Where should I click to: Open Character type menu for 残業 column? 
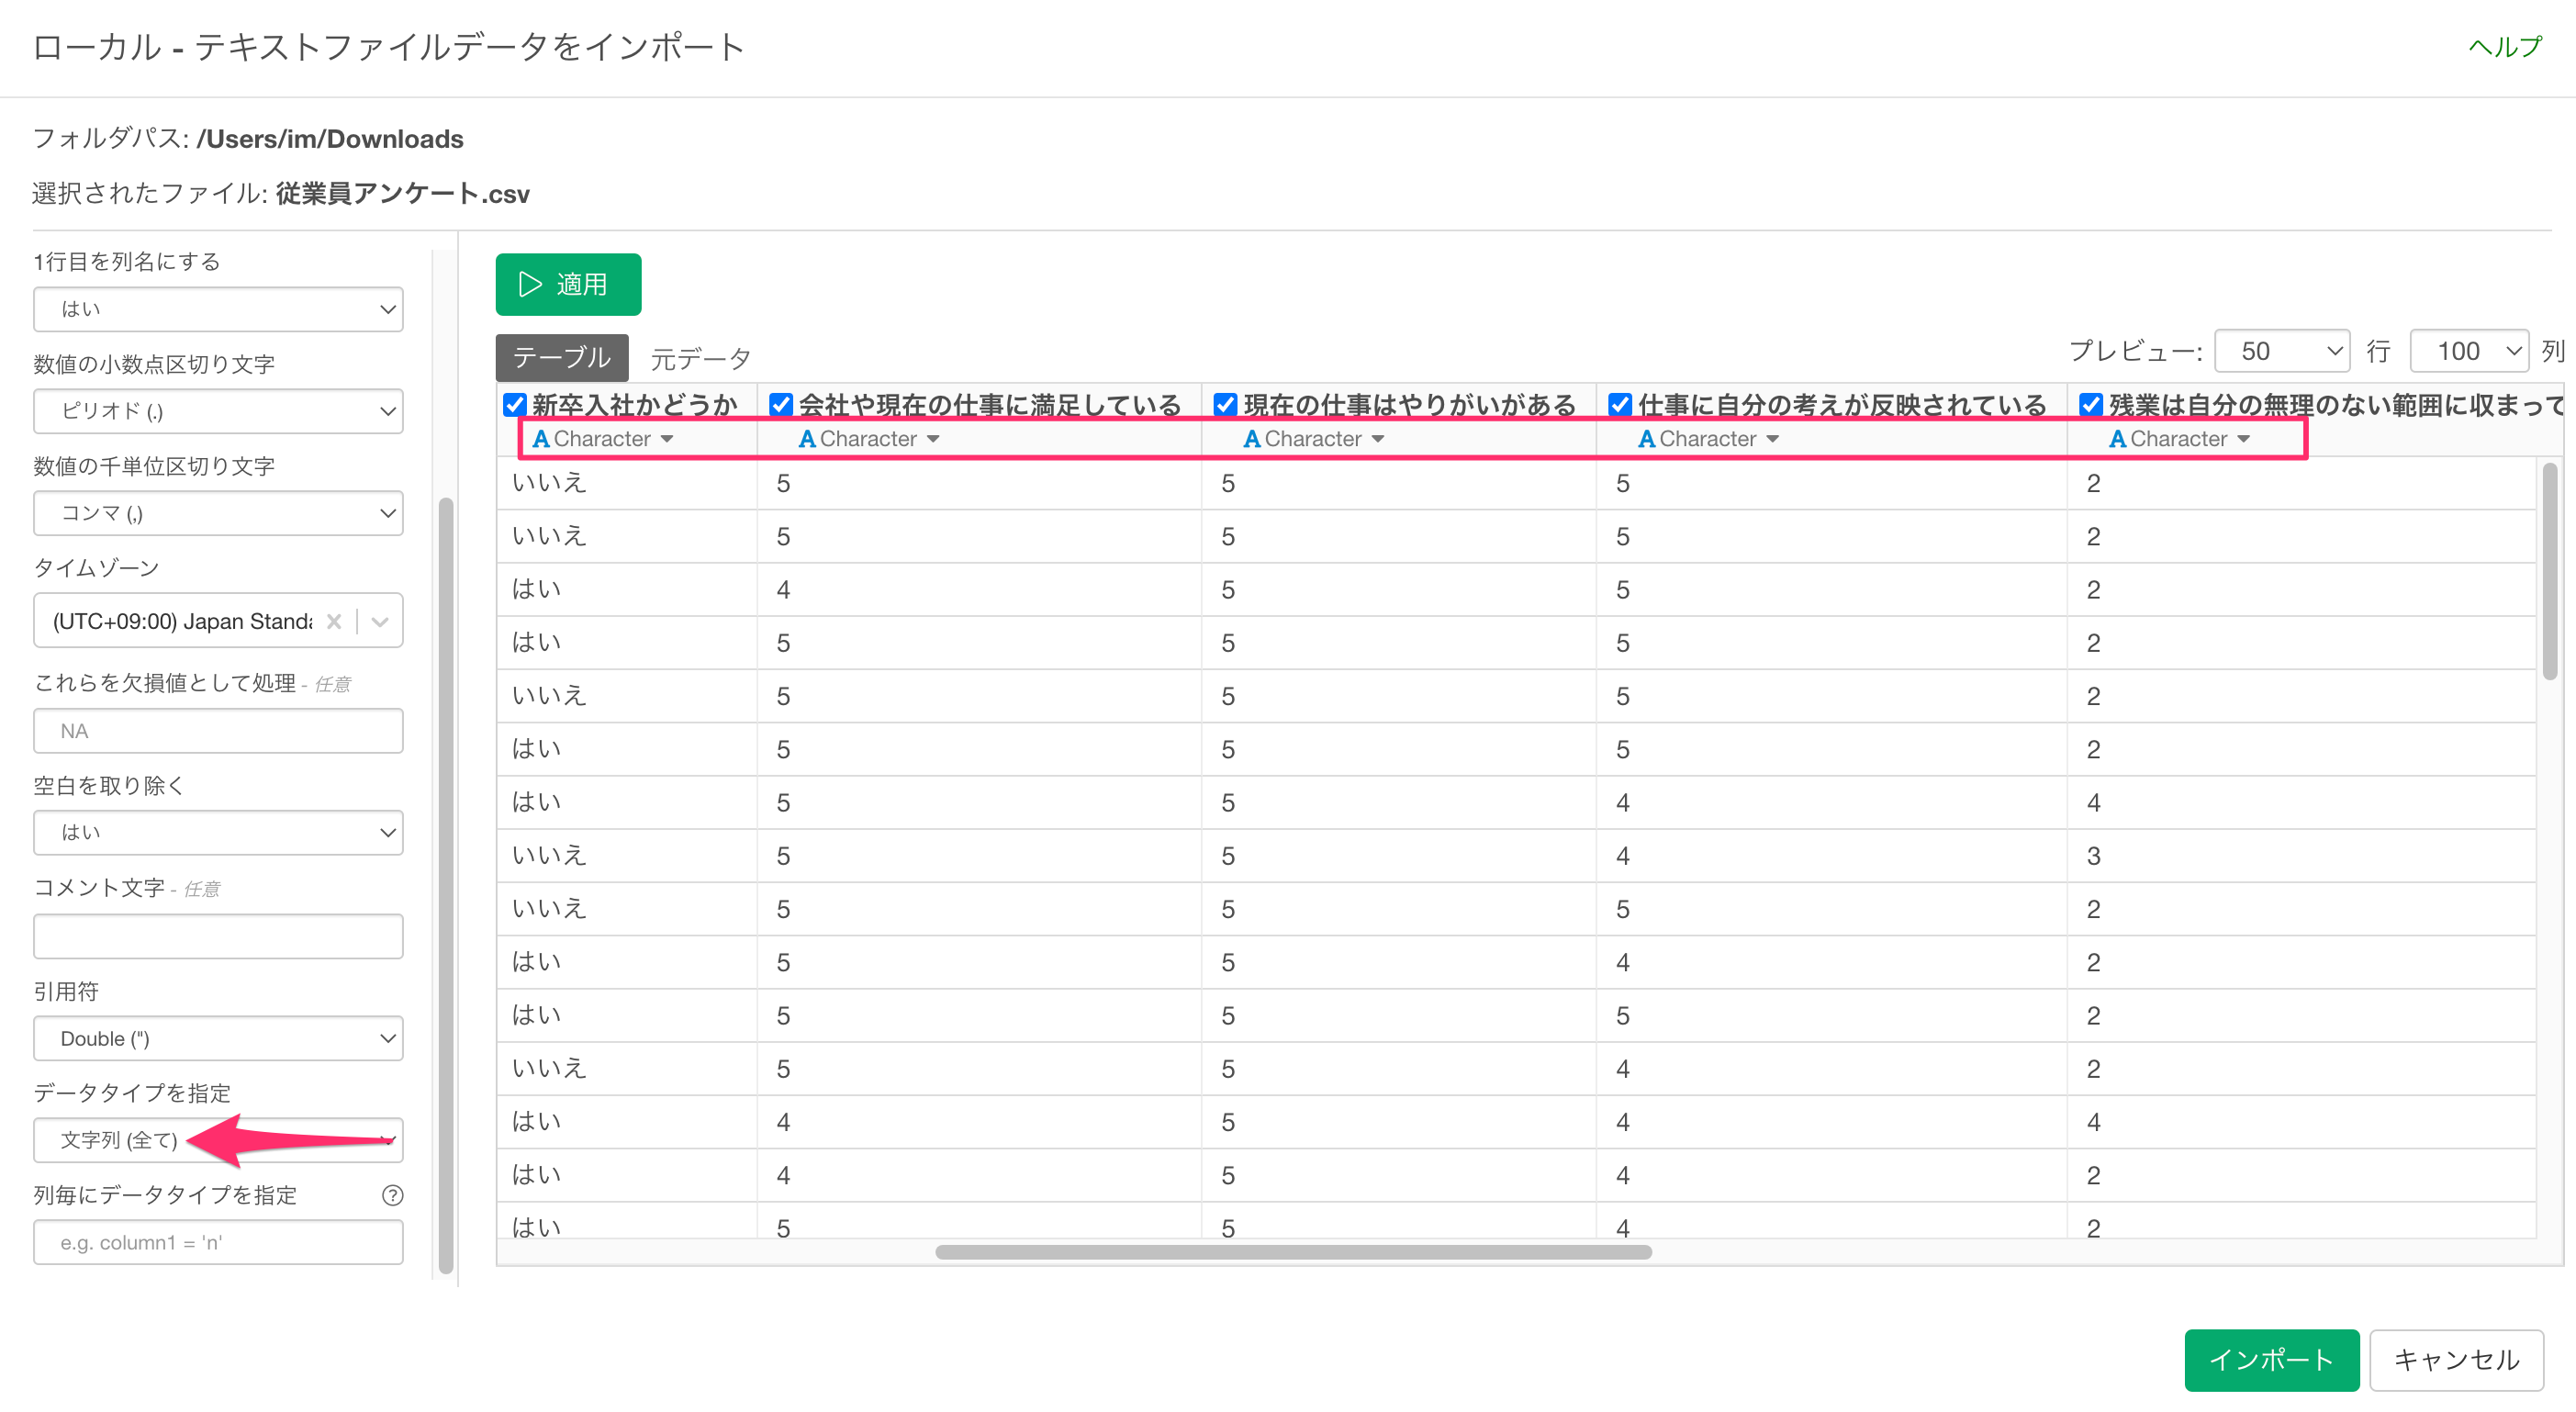pyautogui.click(x=2244, y=439)
